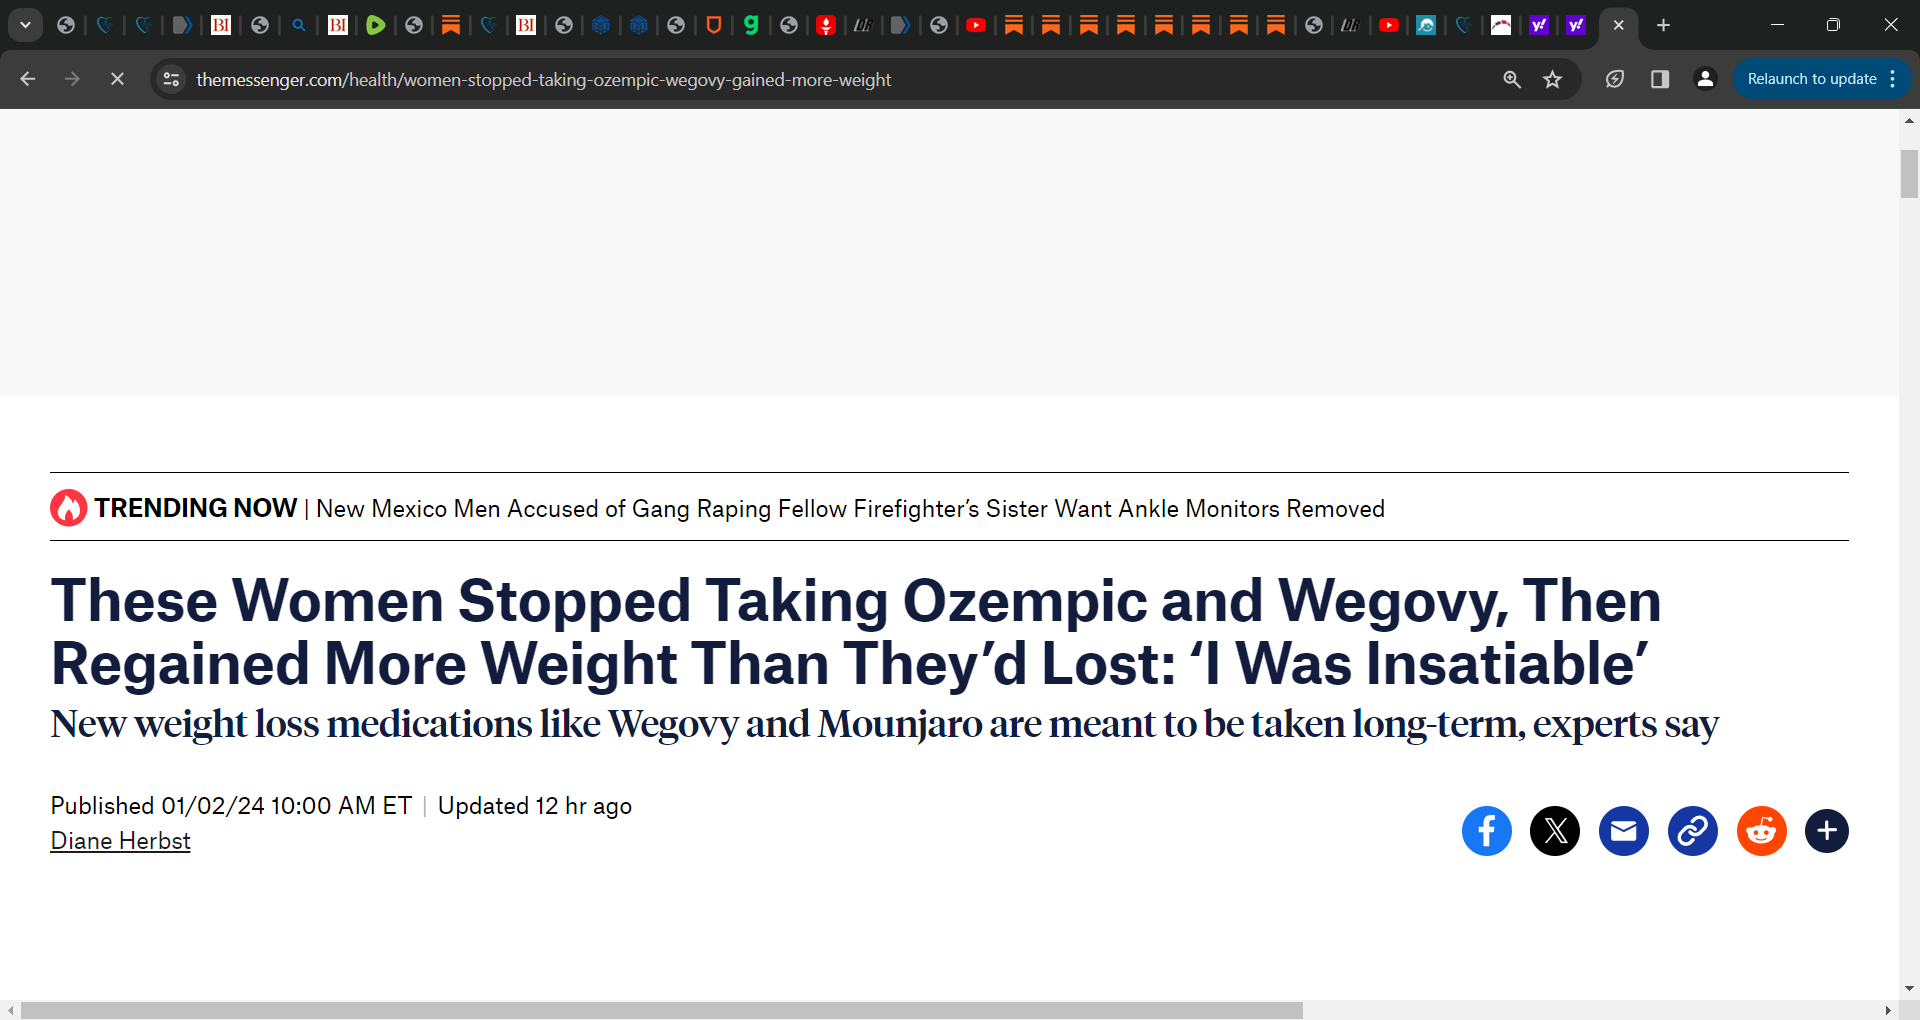Stop loading the page
Viewport: 1920px width, 1020px height.
(x=117, y=79)
